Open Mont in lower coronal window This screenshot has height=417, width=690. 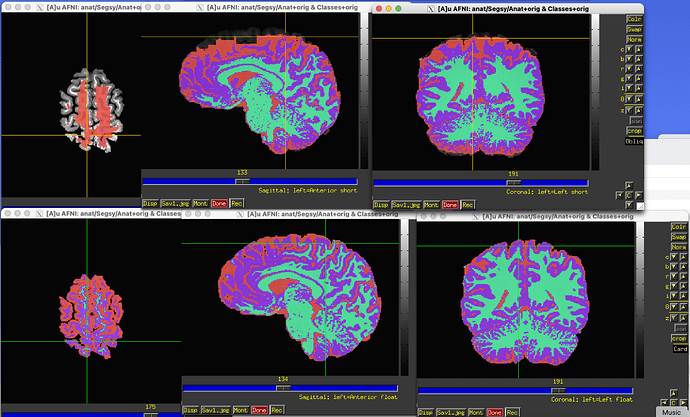[476, 413]
